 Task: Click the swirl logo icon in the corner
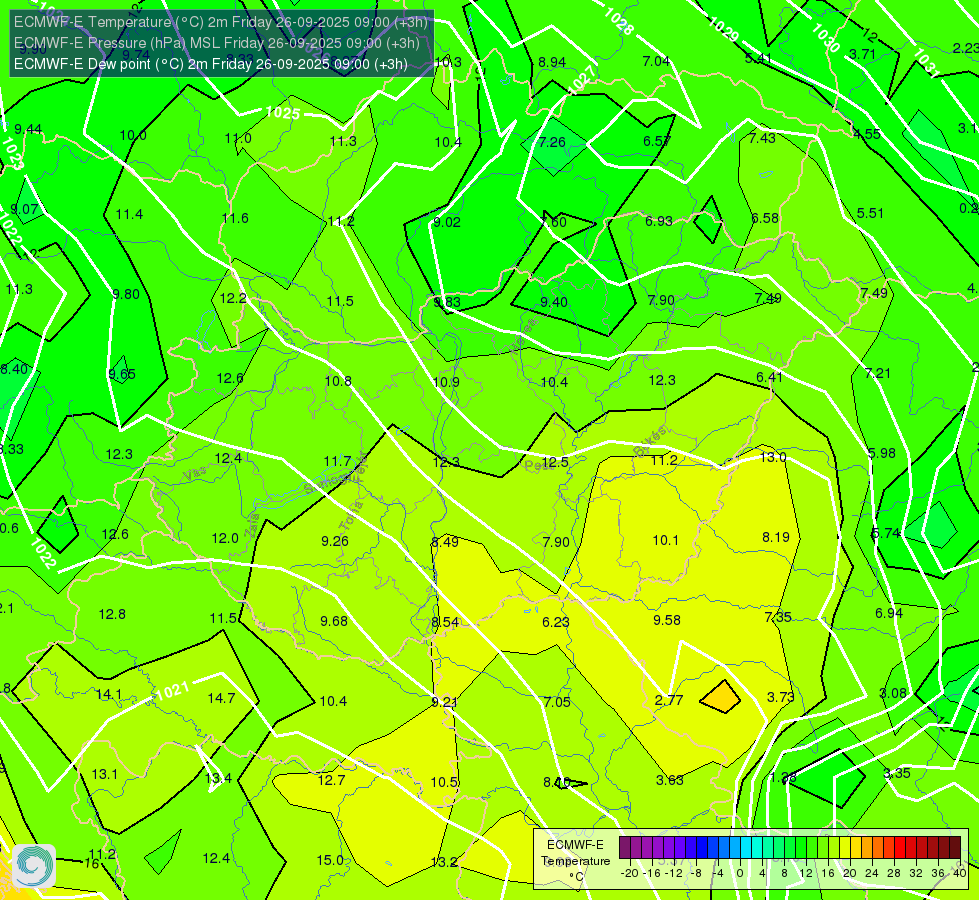[34, 866]
